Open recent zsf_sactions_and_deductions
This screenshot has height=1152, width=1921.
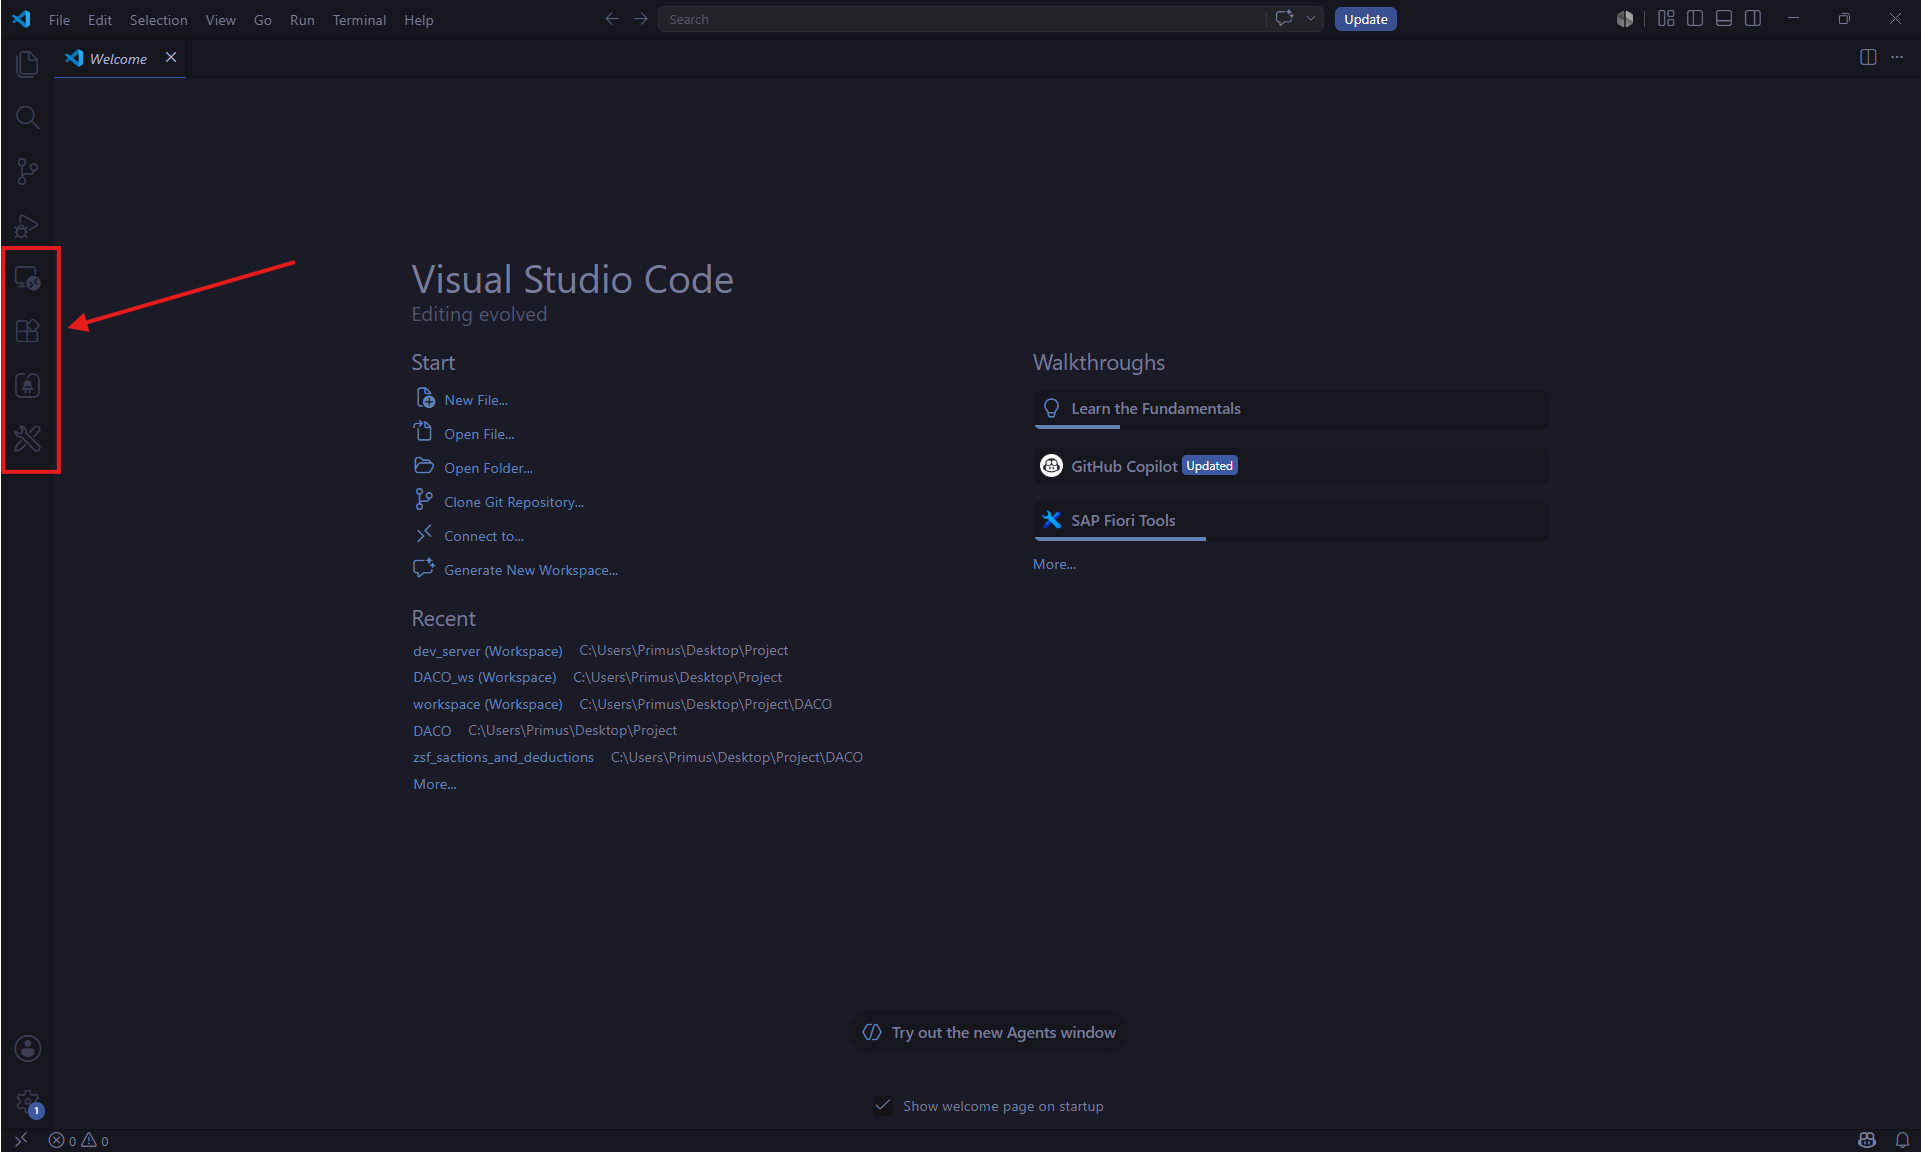(x=503, y=758)
